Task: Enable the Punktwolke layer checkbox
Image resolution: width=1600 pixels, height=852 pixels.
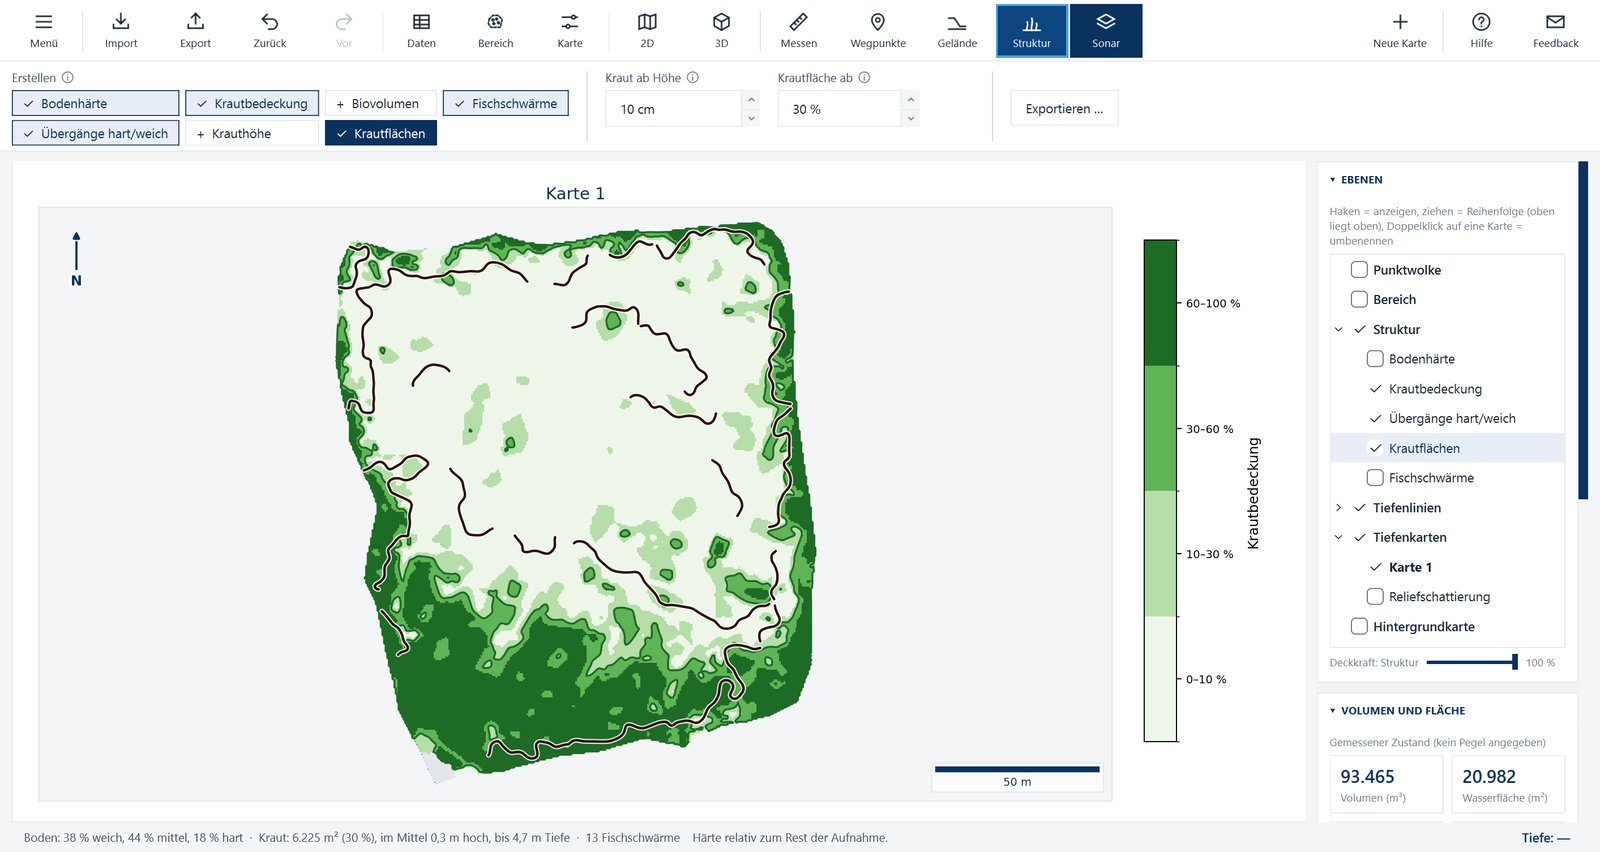Action: coord(1359,270)
